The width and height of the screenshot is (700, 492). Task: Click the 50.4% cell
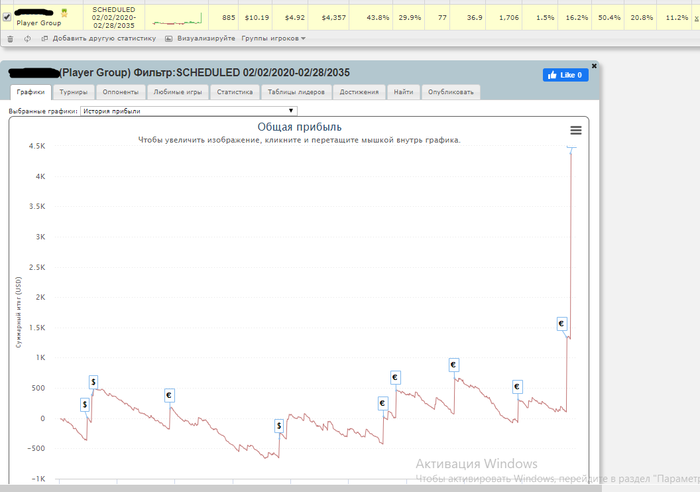[x=609, y=17]
